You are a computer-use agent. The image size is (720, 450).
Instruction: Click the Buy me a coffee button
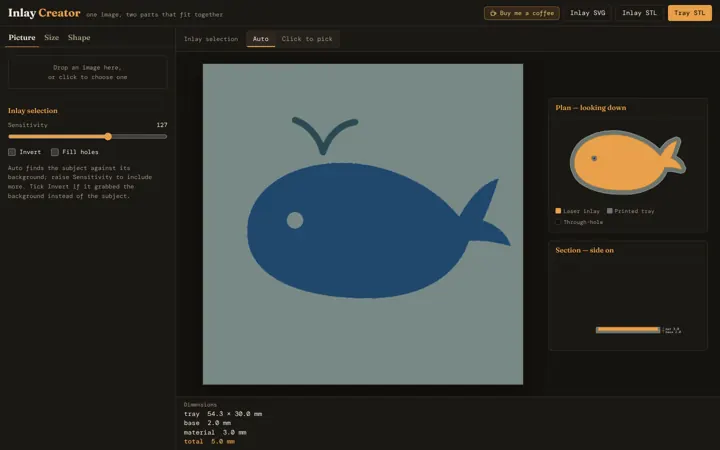[x=522, y=13]
